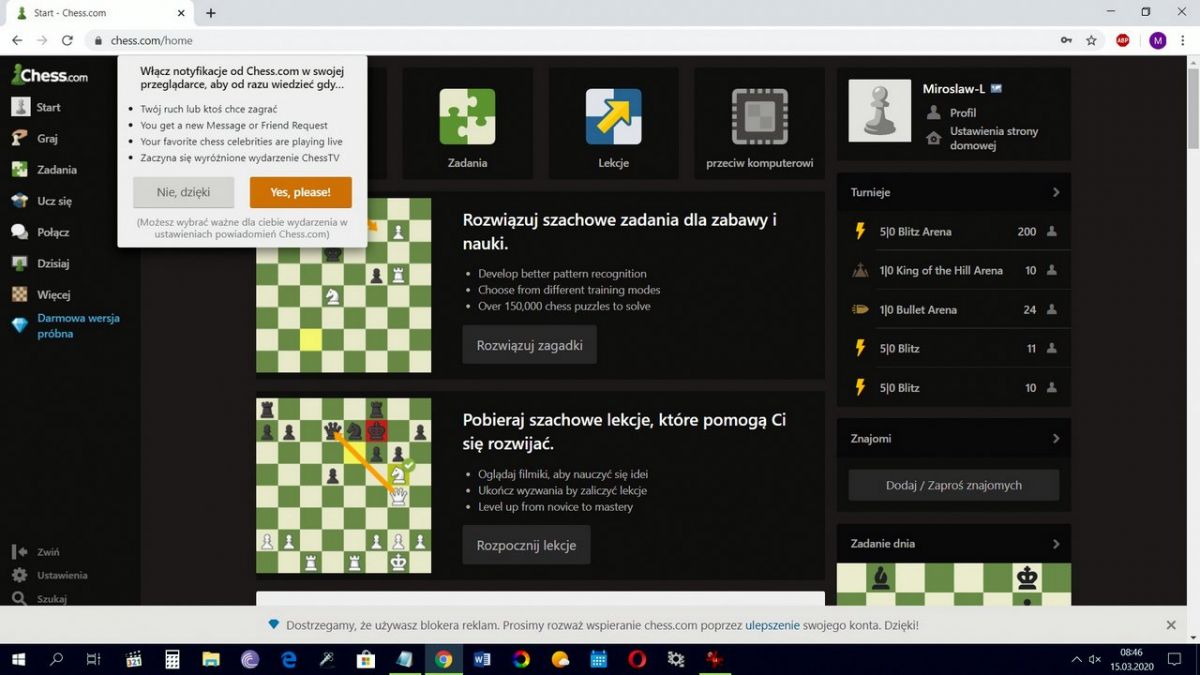This screenshot has height=675, width=1200.
Task: Open the 5|0 Blitz tournament with 10 players
Action: pos(954,387)
